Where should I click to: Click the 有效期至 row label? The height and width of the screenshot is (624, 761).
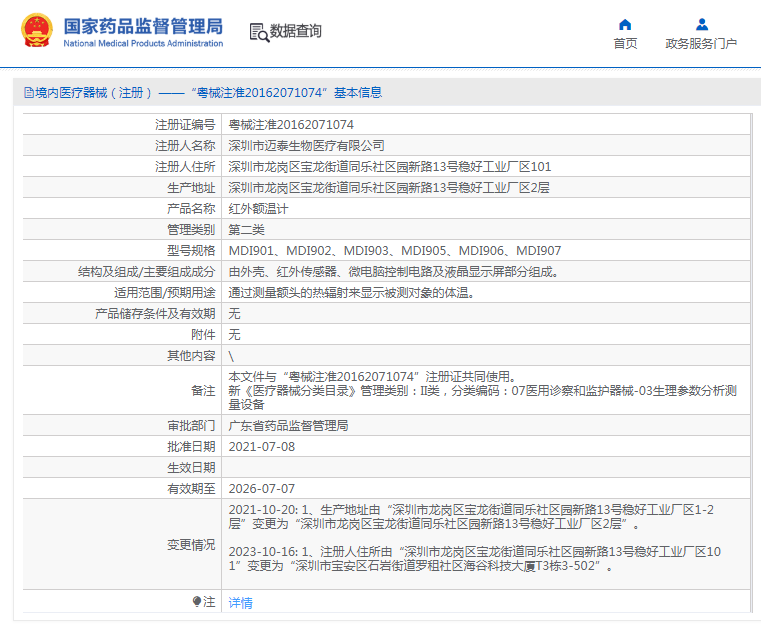coord(191,489)
